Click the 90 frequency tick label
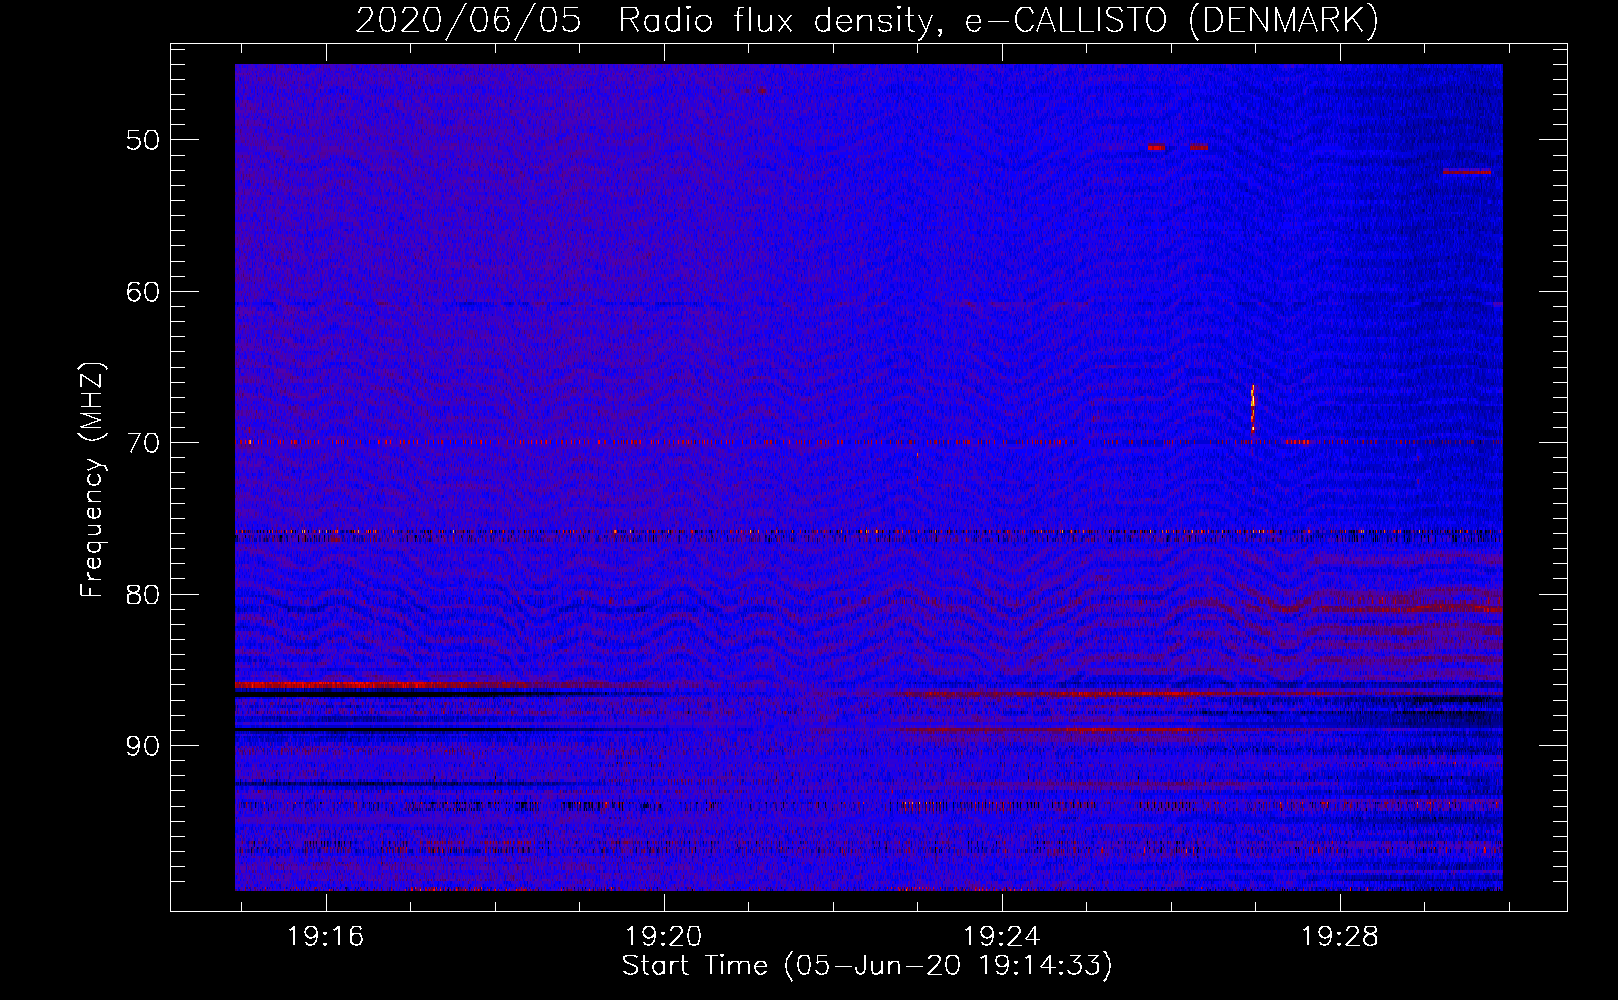The width and height of the screenshot is (1618, 1000). pos(143,747)
